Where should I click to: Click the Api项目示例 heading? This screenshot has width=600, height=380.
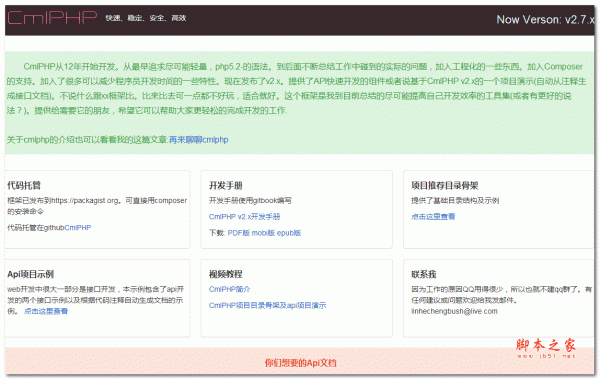pyautogui.click(x=30, y=274)
